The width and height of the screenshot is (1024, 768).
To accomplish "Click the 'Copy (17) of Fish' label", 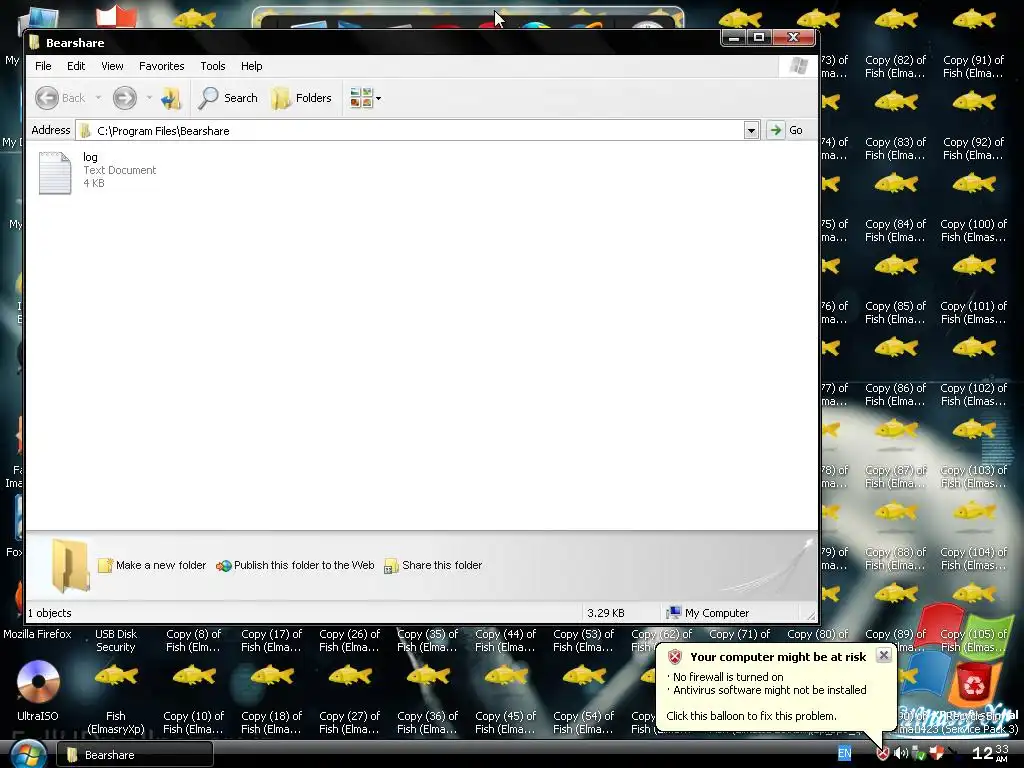I will 272,641.
